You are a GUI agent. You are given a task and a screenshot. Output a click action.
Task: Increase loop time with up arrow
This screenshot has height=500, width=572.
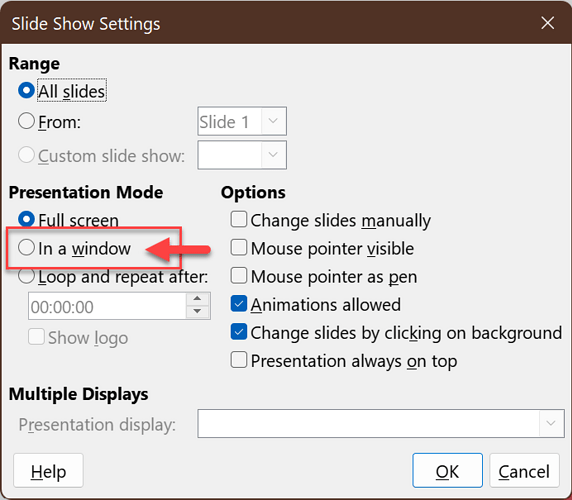pyautogui.click(x=197, y=299)
